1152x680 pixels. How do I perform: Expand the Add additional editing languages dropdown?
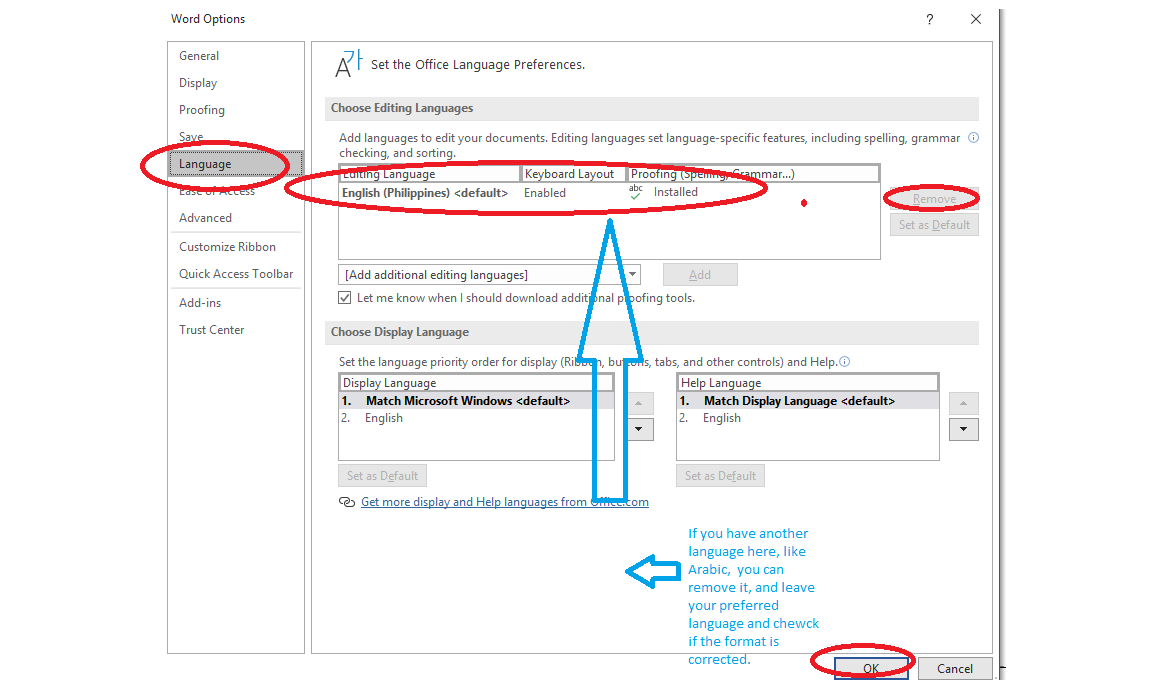click(633, 275)
